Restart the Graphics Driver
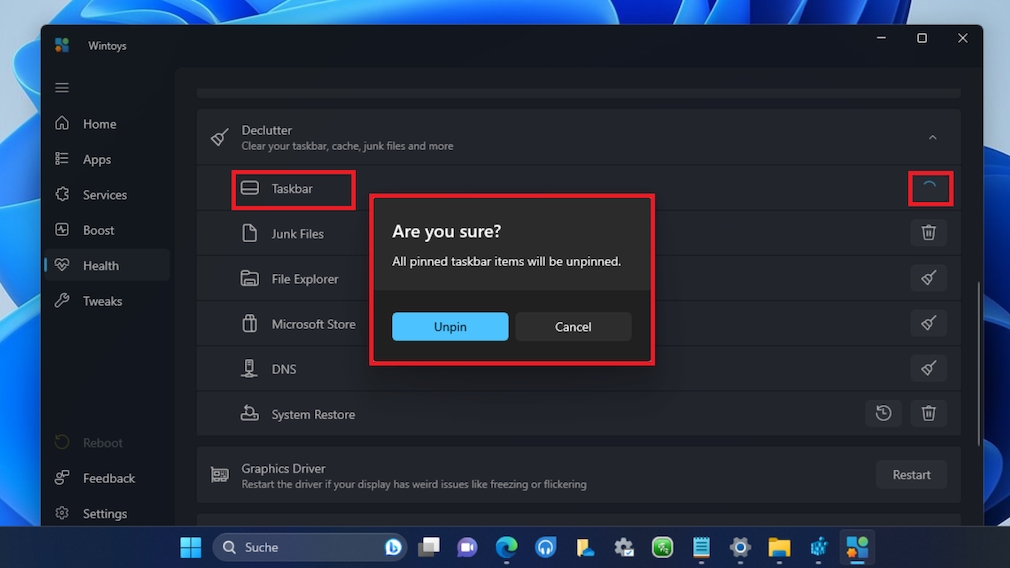This screenshot has width=1010, height=568. click(911, 475)
